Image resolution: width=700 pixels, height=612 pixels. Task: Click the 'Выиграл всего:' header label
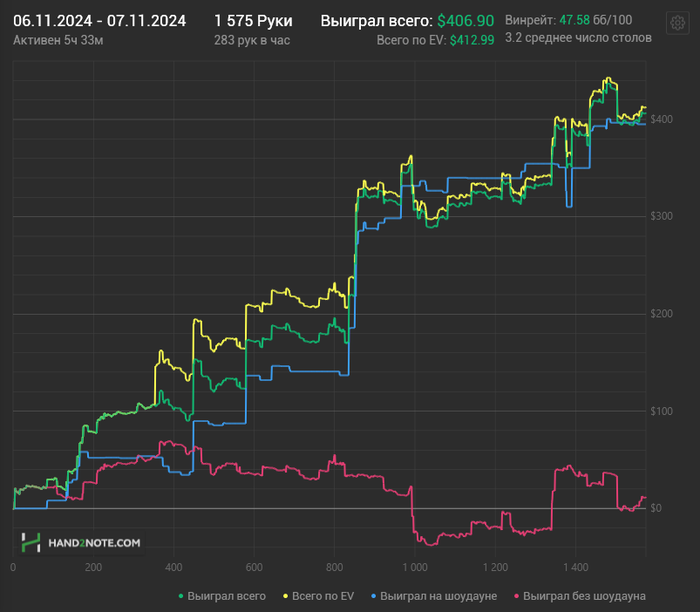click(x=377, y=21)
